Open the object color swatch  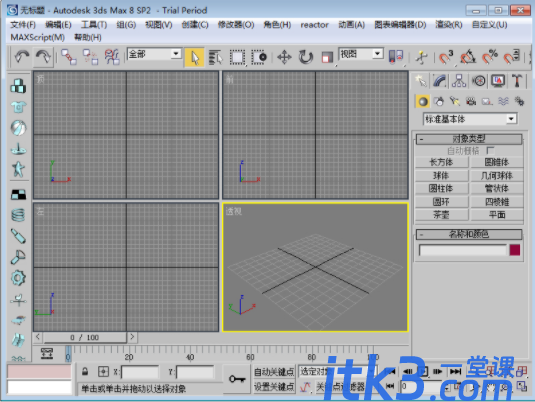click(515, 250)
